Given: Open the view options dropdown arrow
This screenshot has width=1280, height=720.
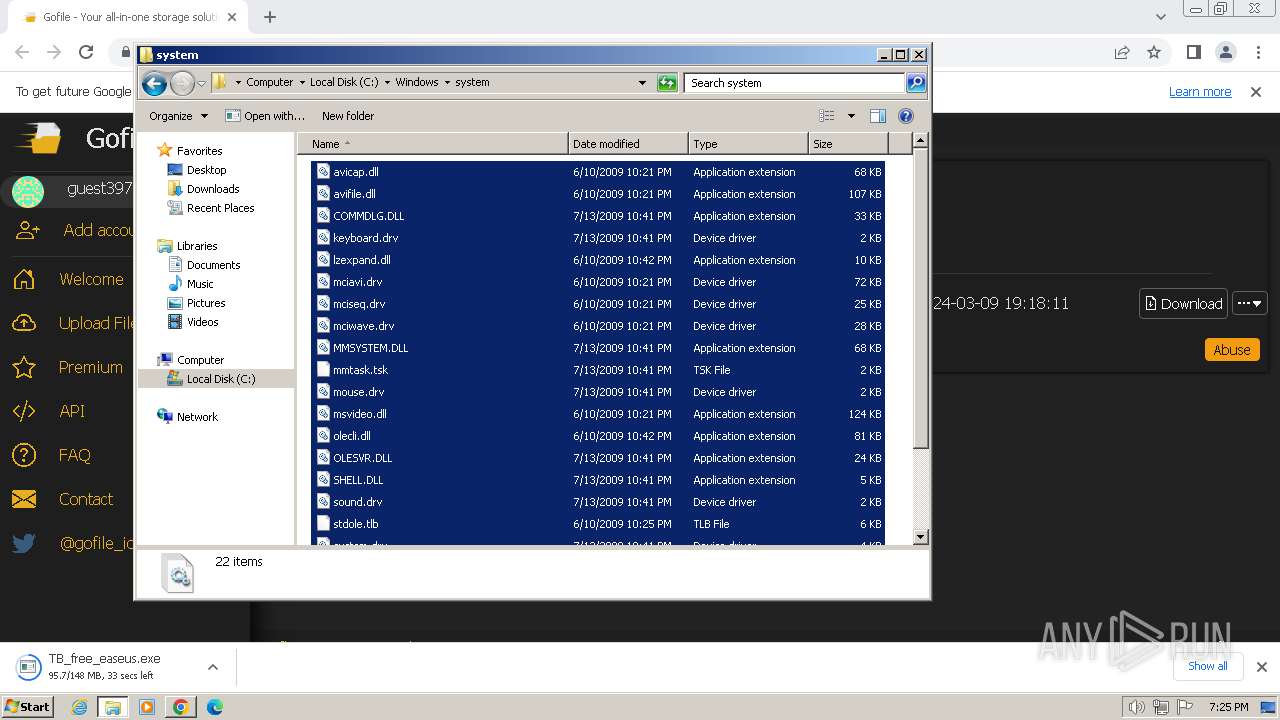Looking at the screenshot, I should click(851, 116).
